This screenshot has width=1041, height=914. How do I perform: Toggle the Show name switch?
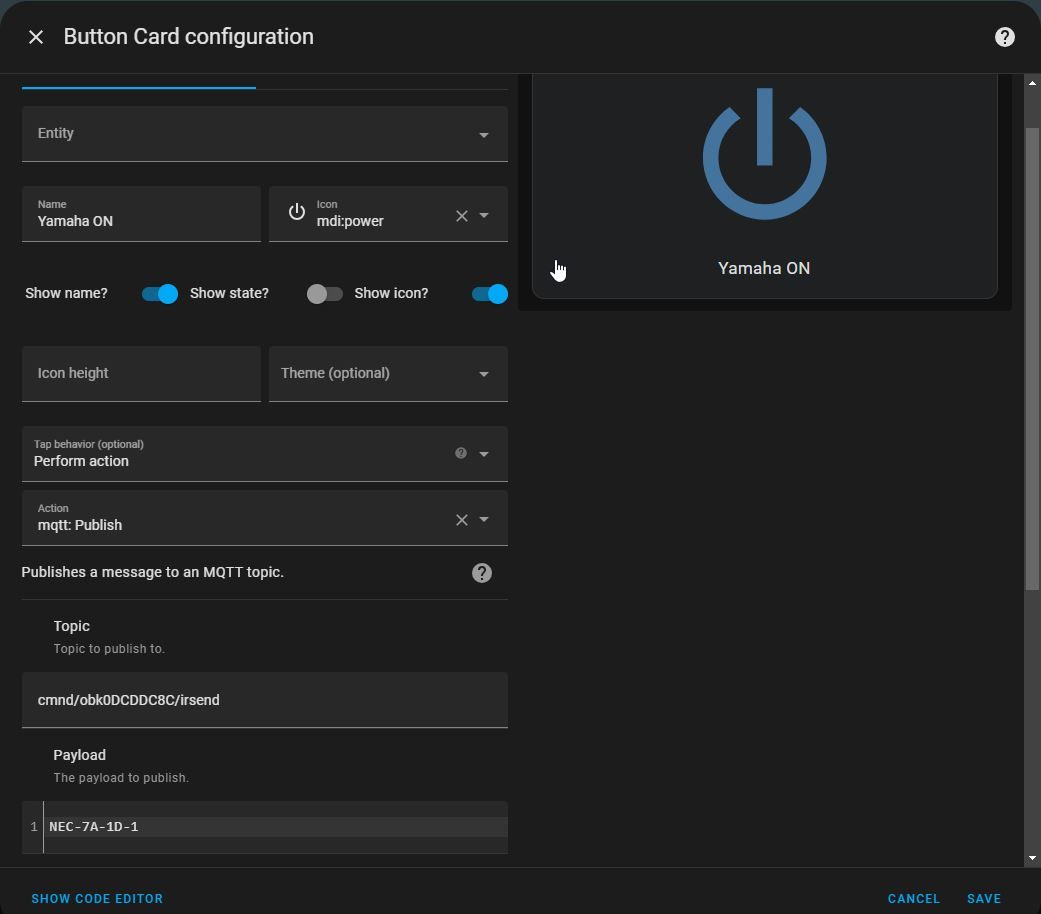160,294
